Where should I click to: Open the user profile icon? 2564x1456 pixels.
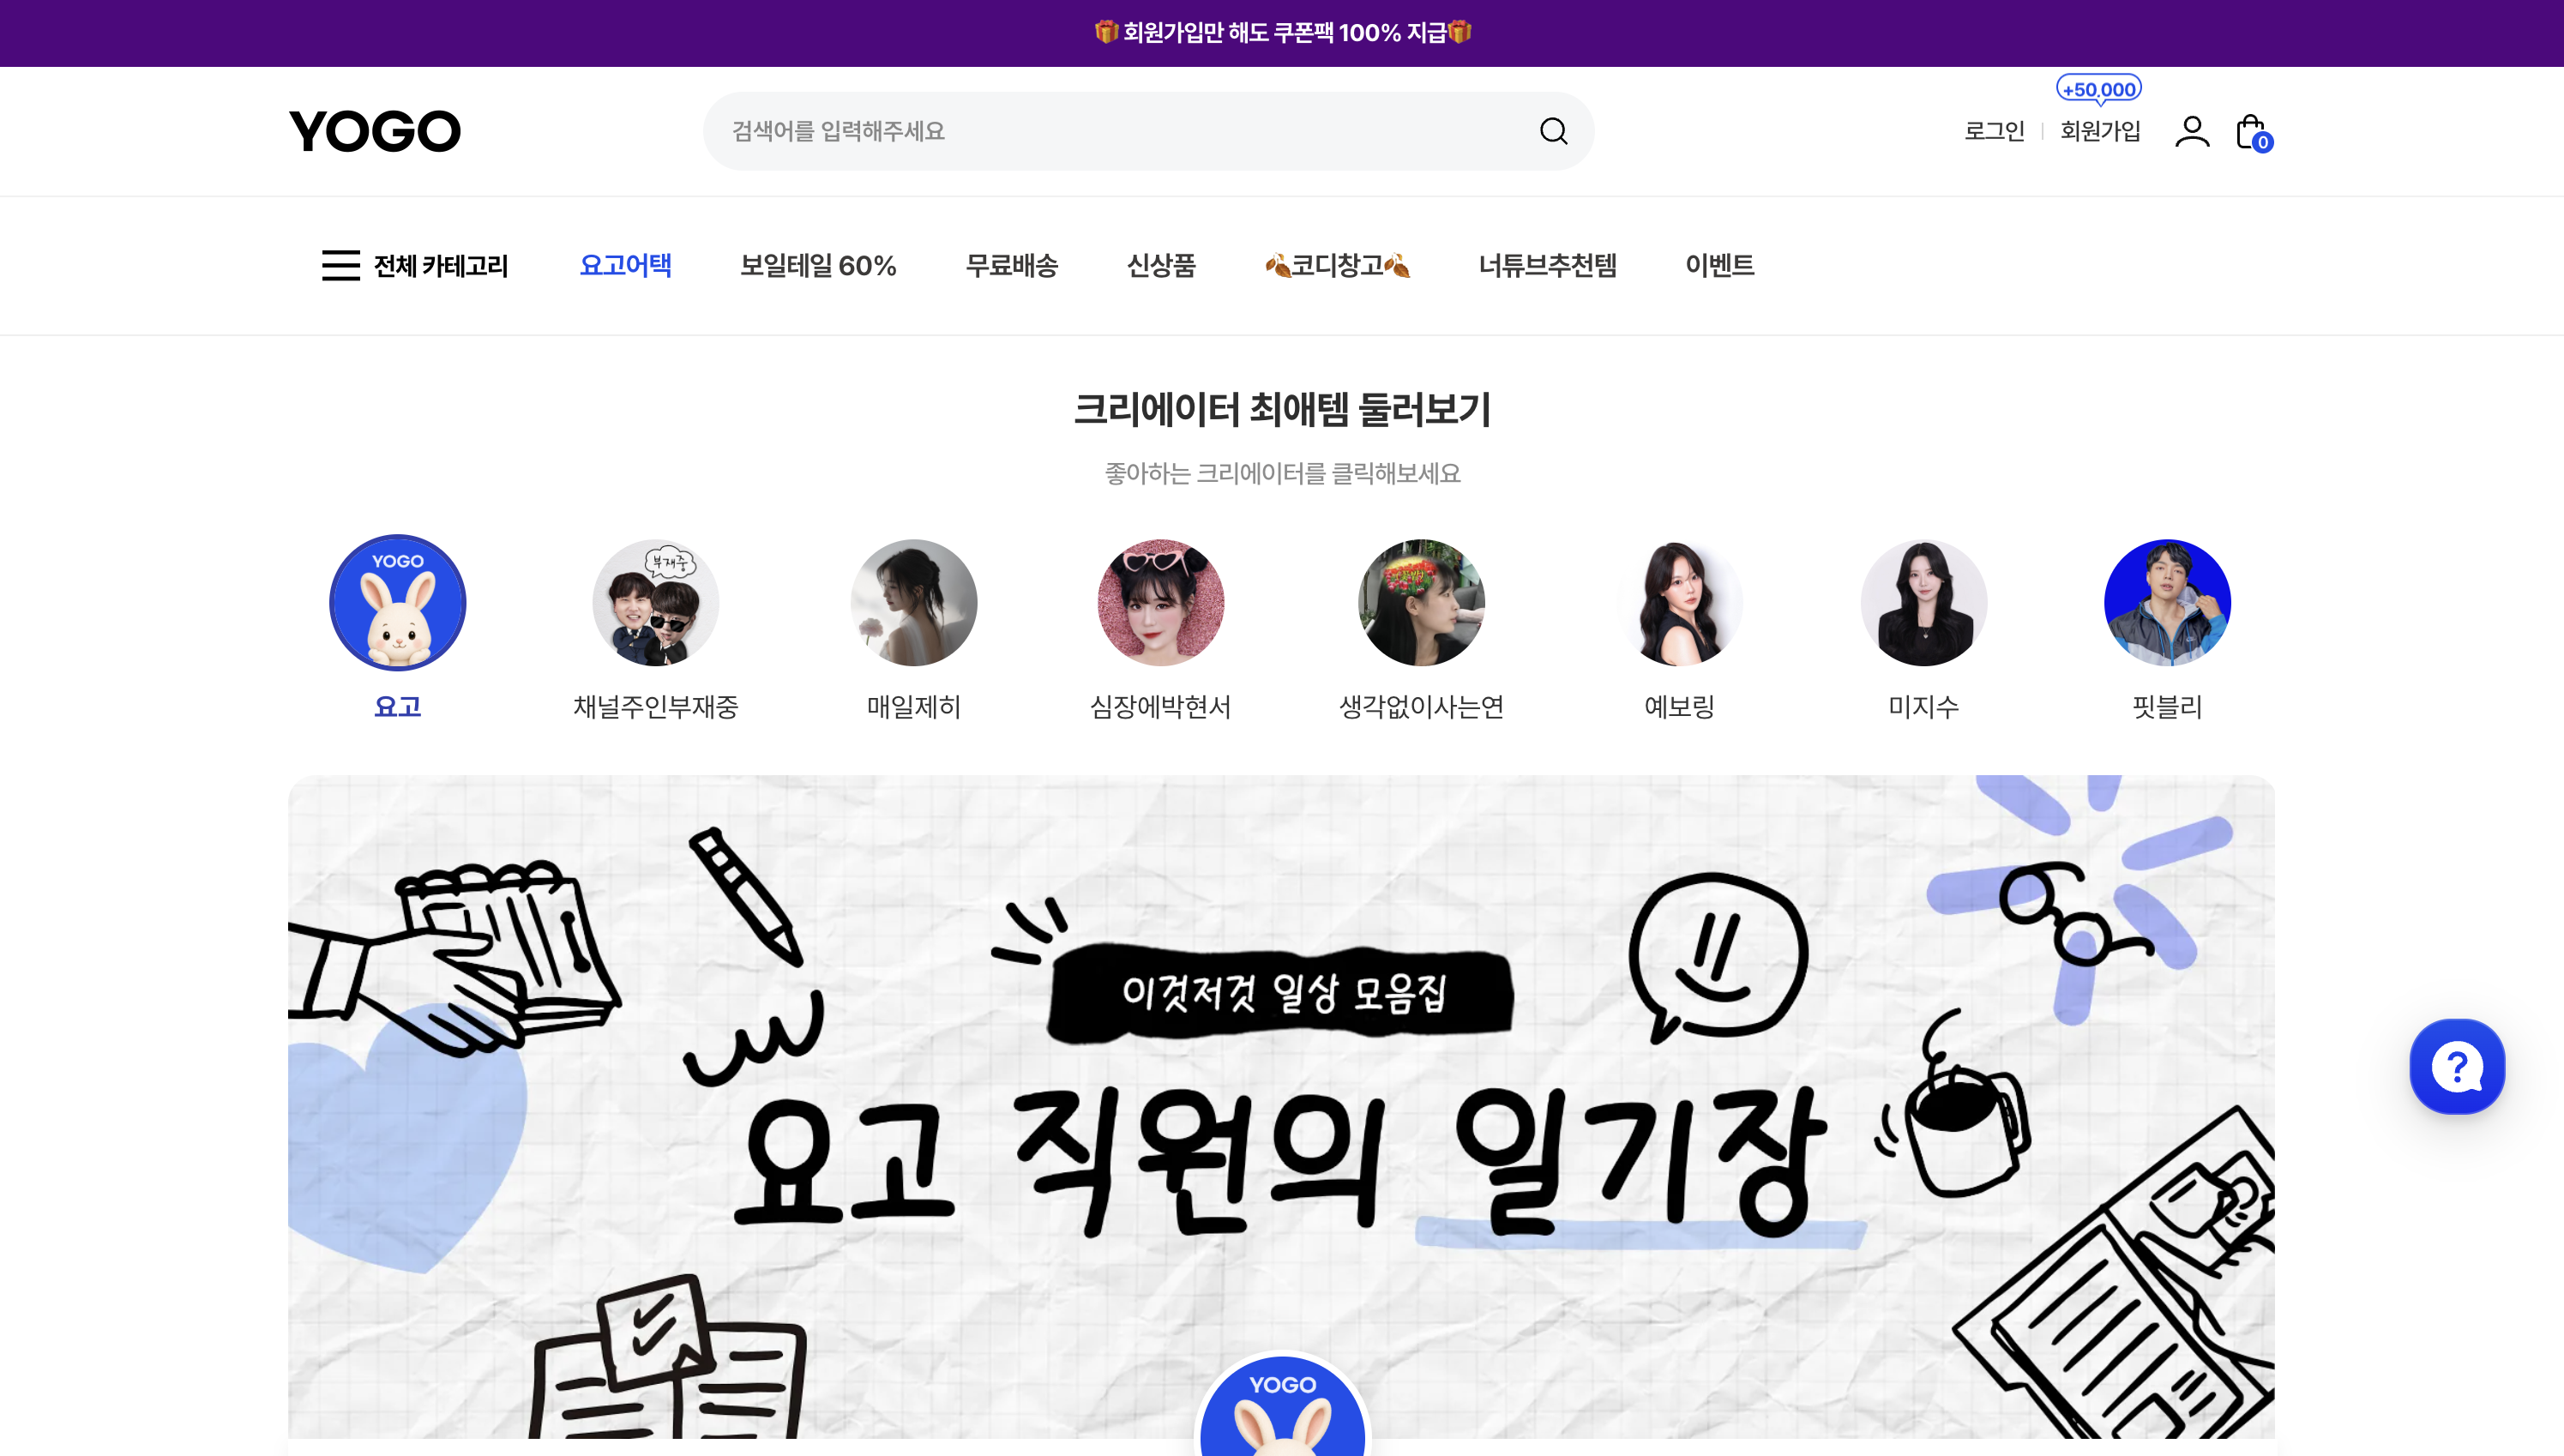pyautogui.click(x=2191, y=131)
